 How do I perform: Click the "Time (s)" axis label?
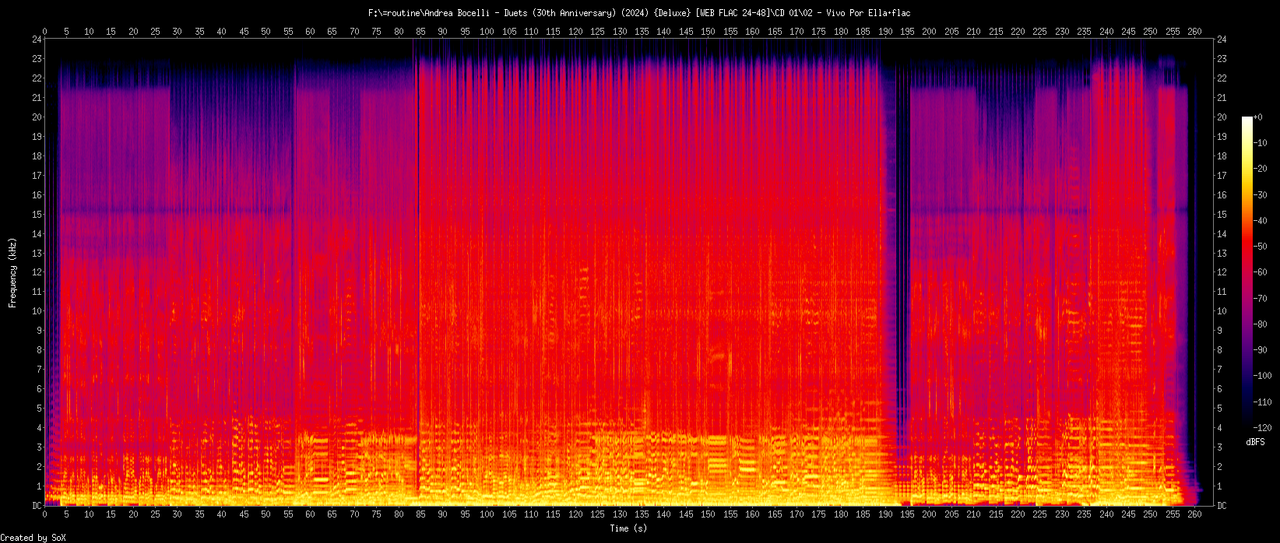pyautogui.click(x=628, y=527)
